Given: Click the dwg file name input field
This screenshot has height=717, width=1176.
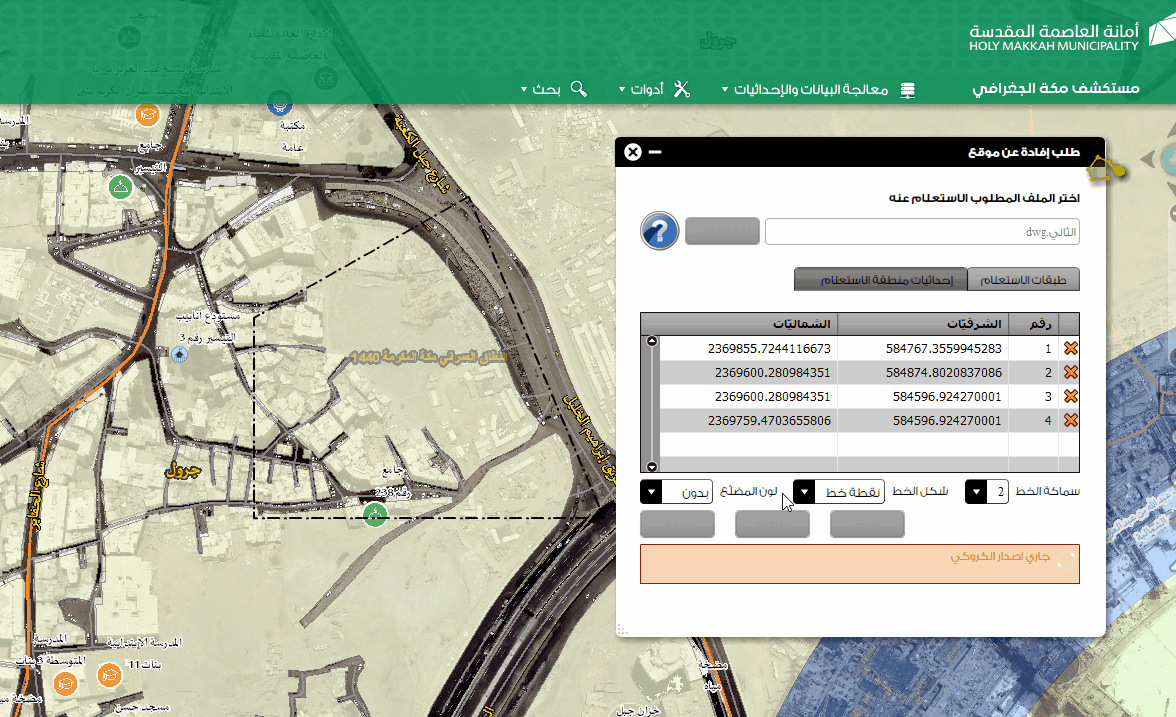Looking at the screenshot, I should pyautogui.click(x=922, y=232).
